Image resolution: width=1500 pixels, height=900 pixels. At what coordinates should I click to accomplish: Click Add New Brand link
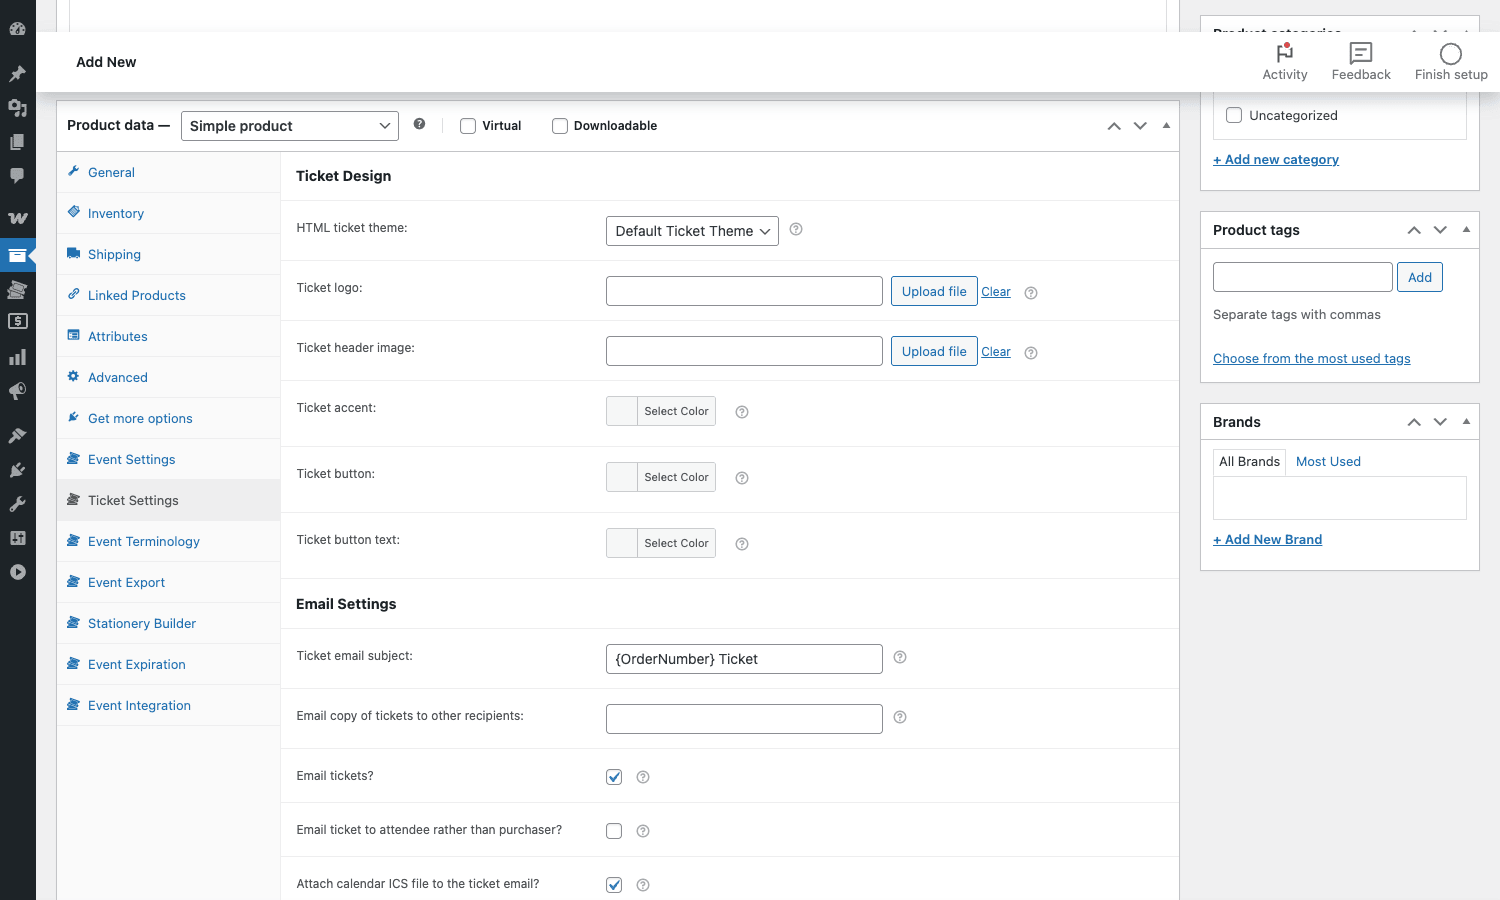(1268, 539)
